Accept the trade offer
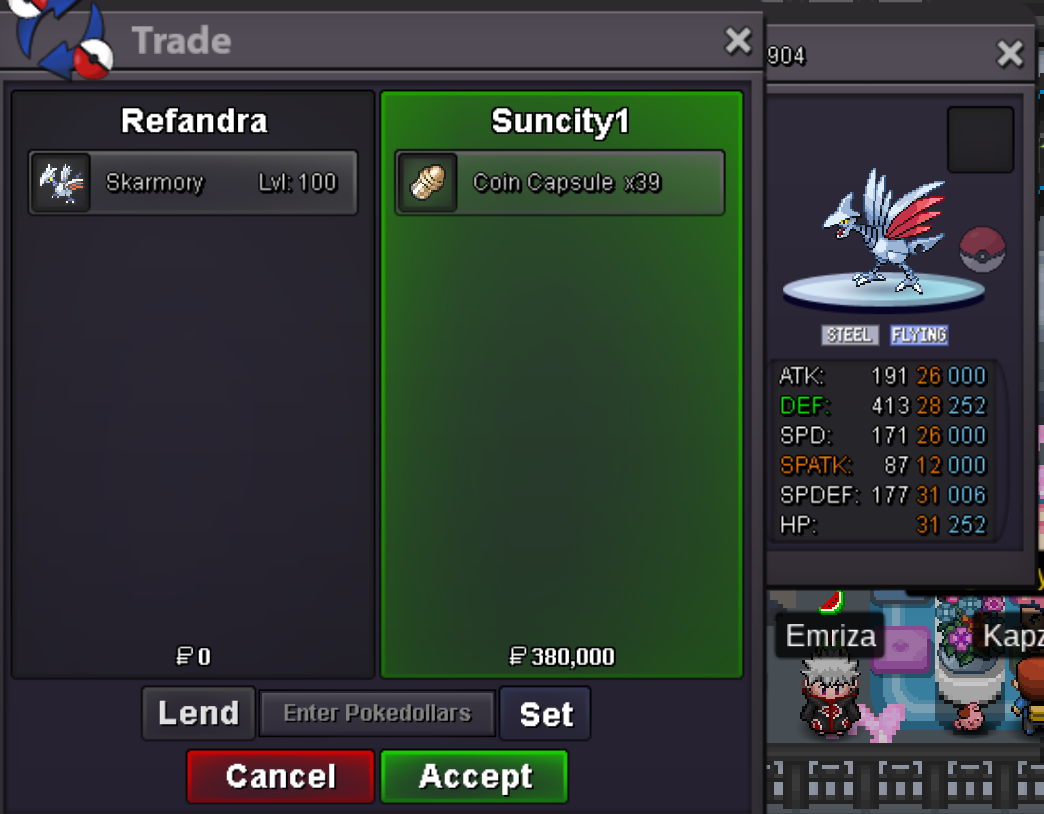 (x=474, y=776)
